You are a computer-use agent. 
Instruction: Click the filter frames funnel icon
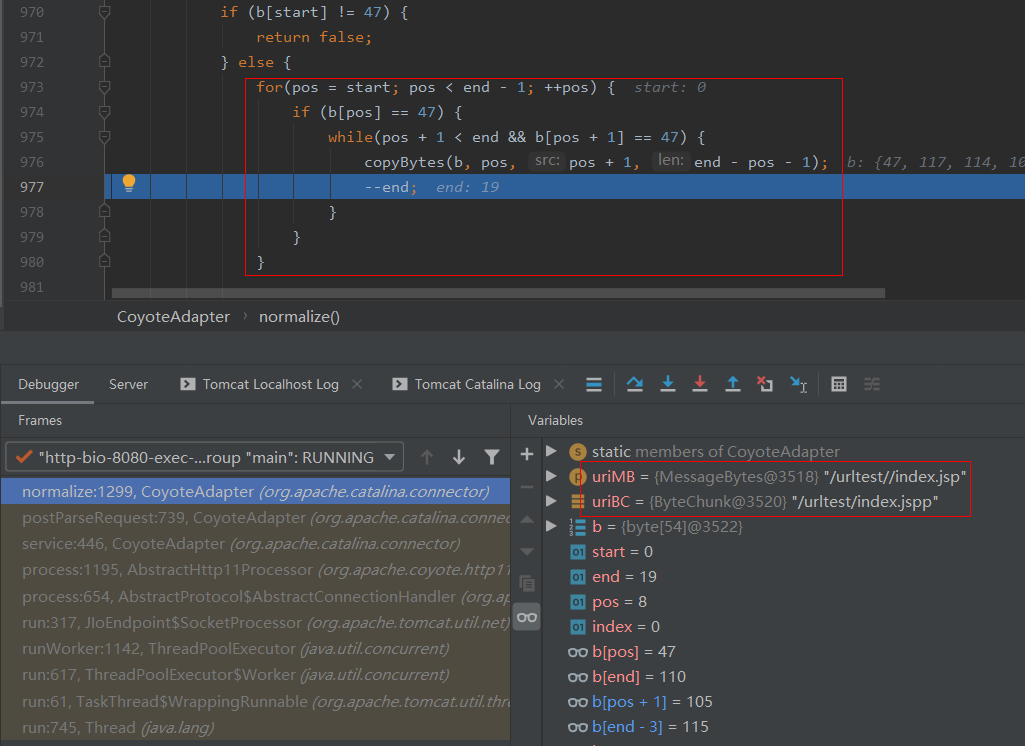(x=491, y=457)
